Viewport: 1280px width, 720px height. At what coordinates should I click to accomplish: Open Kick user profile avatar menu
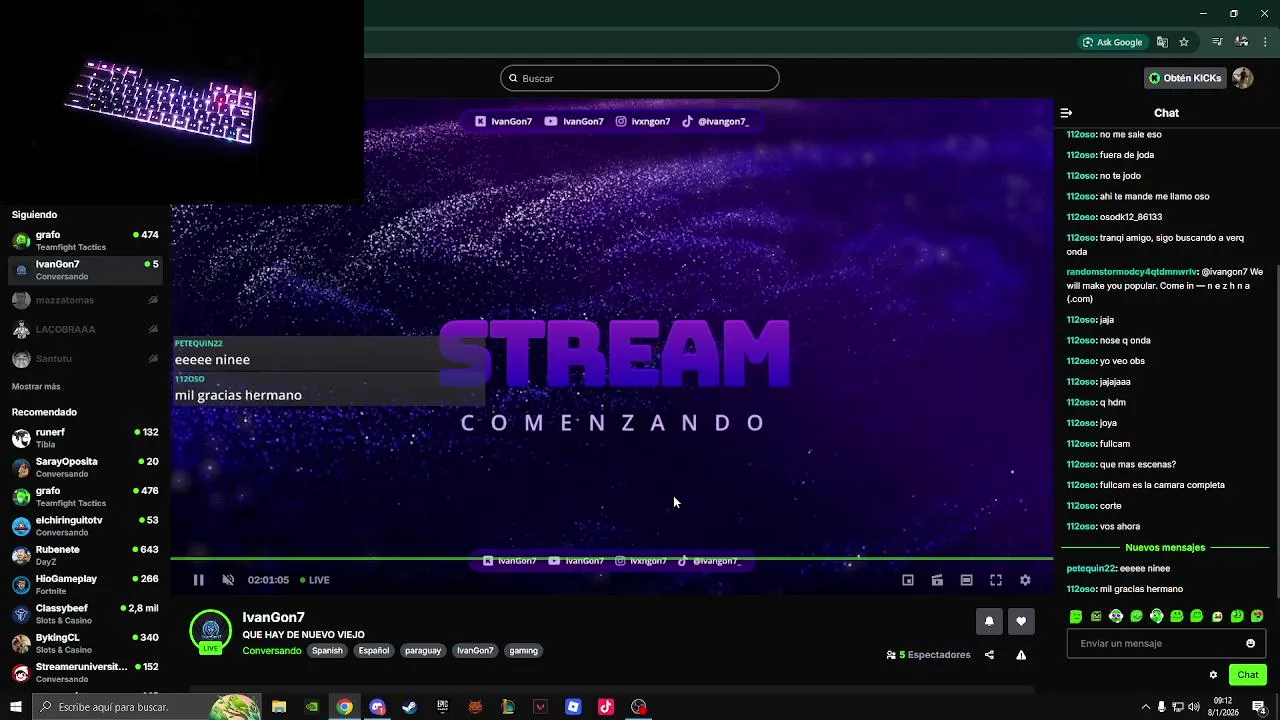[x=1243, y=78]
